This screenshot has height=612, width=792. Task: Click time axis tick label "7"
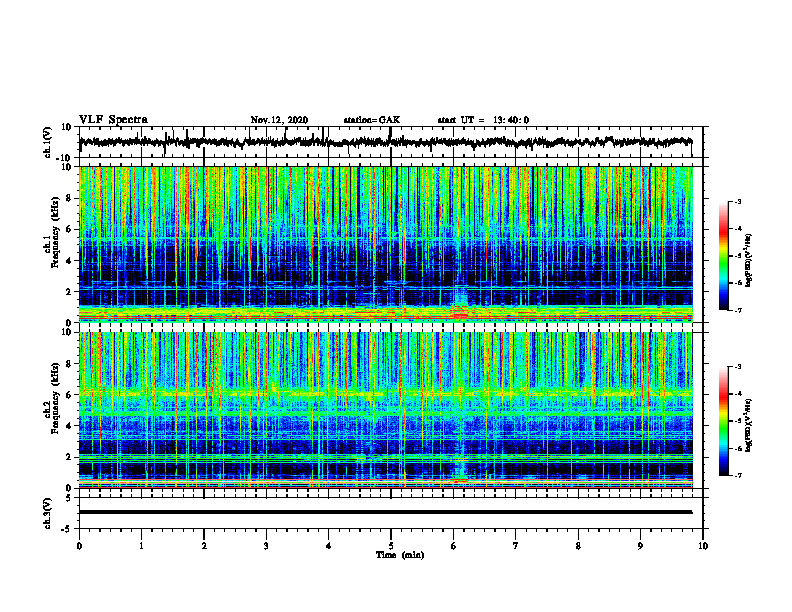(516, 546)
